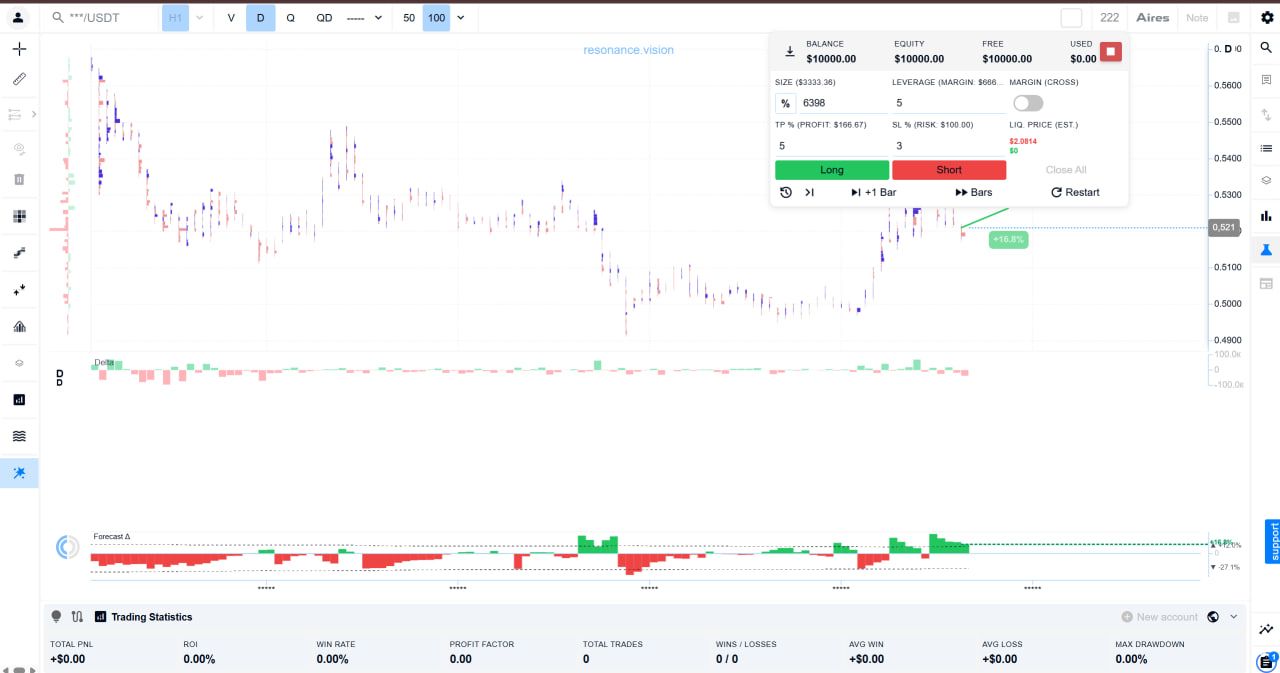Open the bar chart icon in right sidebar

pyautogui.click(x=1266, y=216)
